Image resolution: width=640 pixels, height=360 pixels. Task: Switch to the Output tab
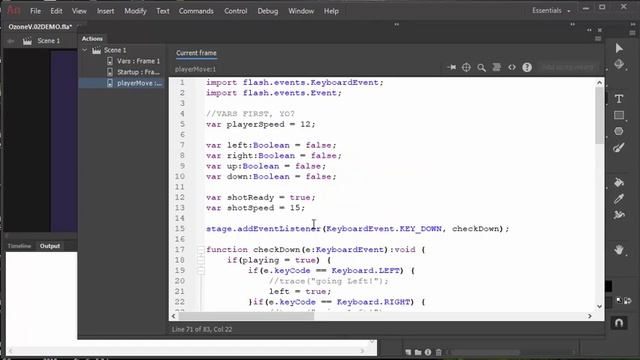click(x=50, y=246)
